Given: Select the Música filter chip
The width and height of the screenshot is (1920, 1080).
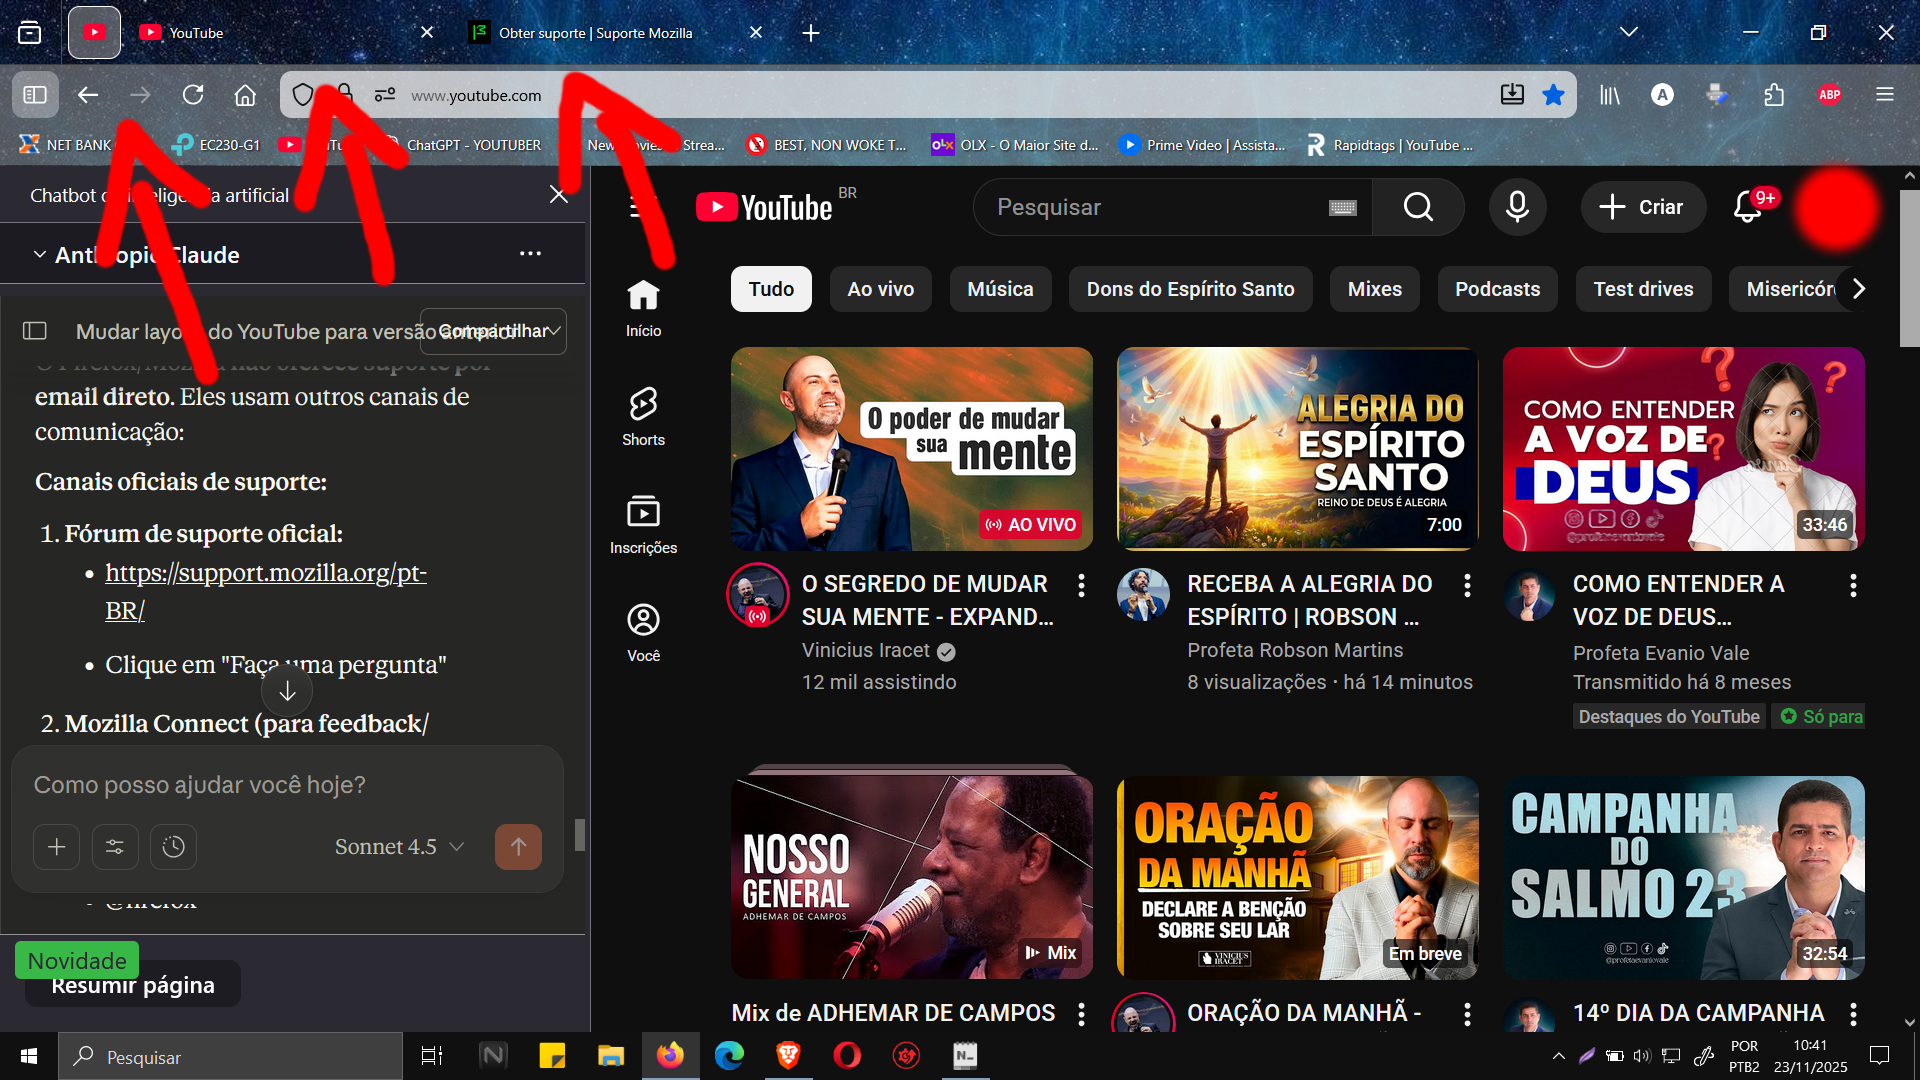Looking at the screenshot, I should tap(1000, 289).
